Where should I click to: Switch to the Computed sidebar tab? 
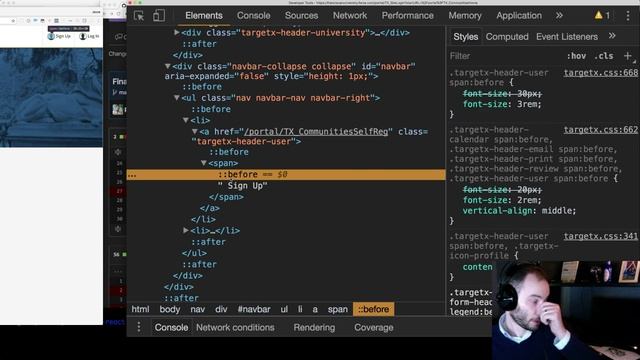coord(507,37)
